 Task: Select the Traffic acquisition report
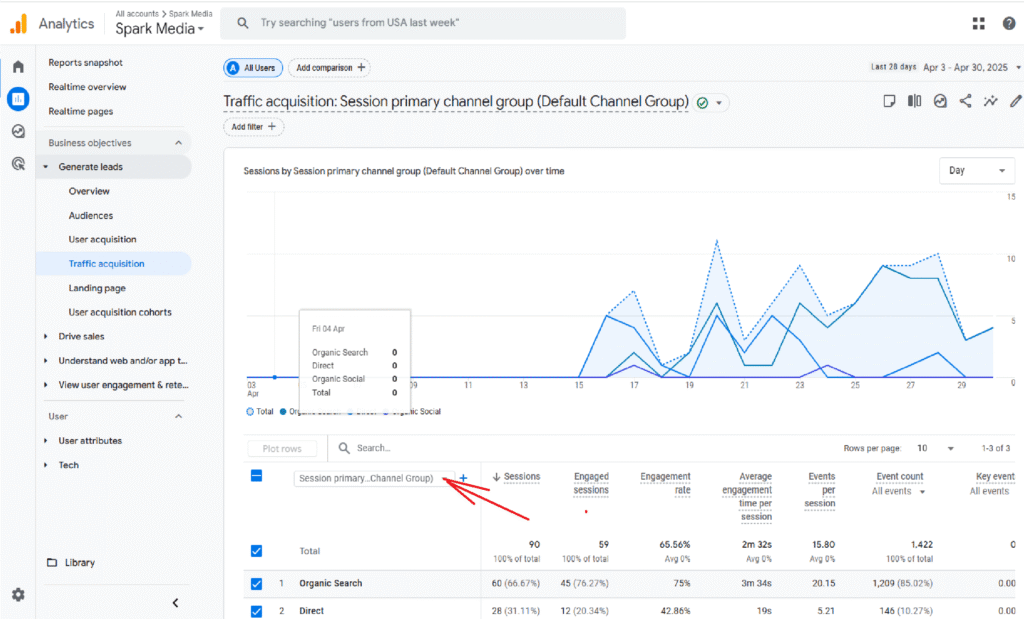pos(114,264)
